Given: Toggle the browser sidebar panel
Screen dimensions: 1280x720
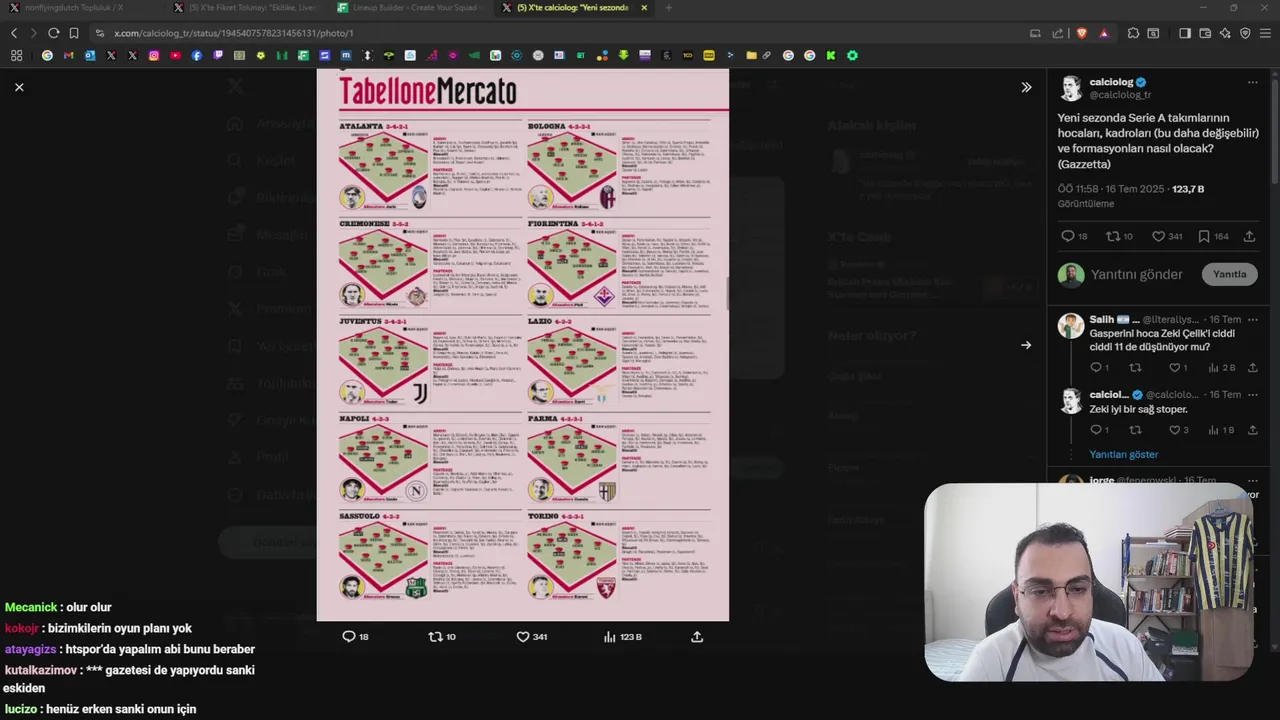Looking at the screenshot, I should click(1185, 33).
